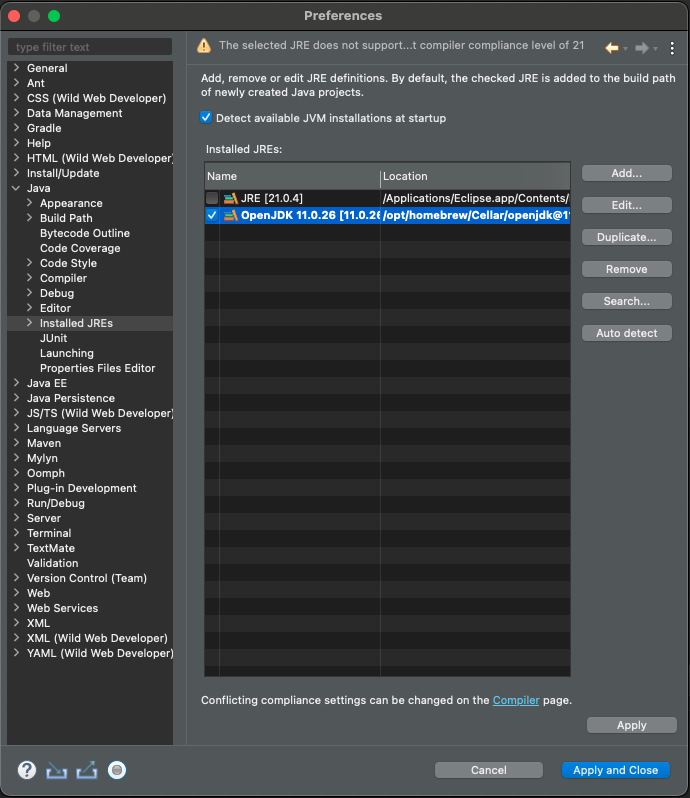Open the Help question mark icon
The image size is (690, 798).
(27, 770)
